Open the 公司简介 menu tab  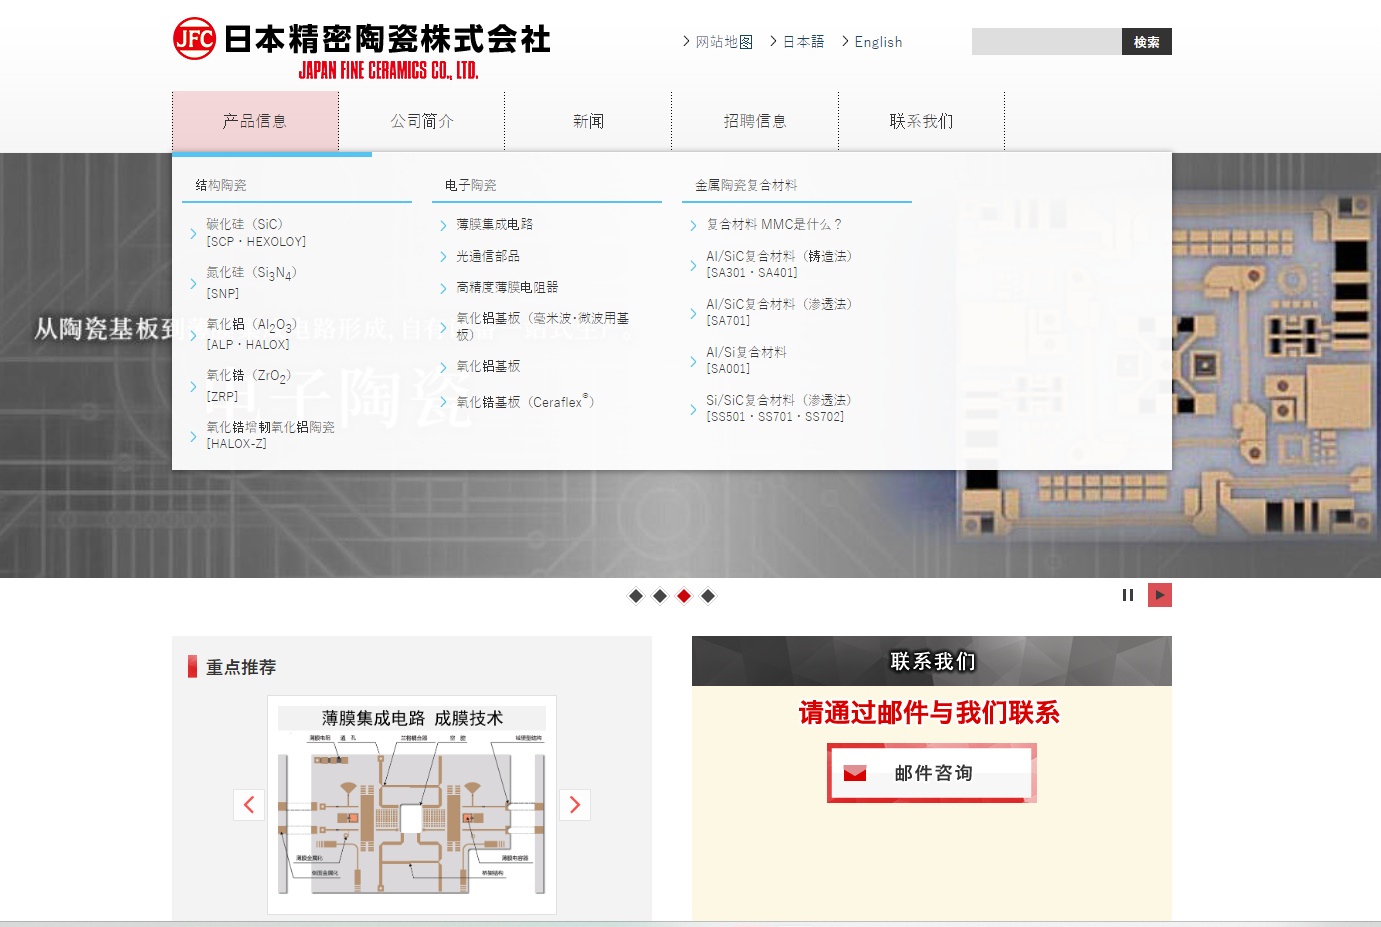(x=422, y=121)
